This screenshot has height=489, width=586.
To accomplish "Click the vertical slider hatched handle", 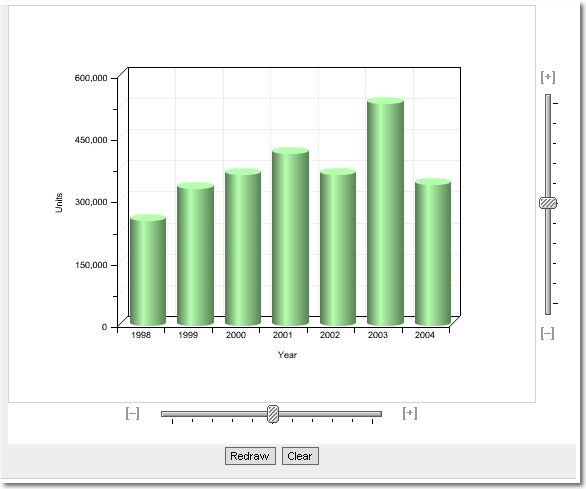I will click(548, 203).
